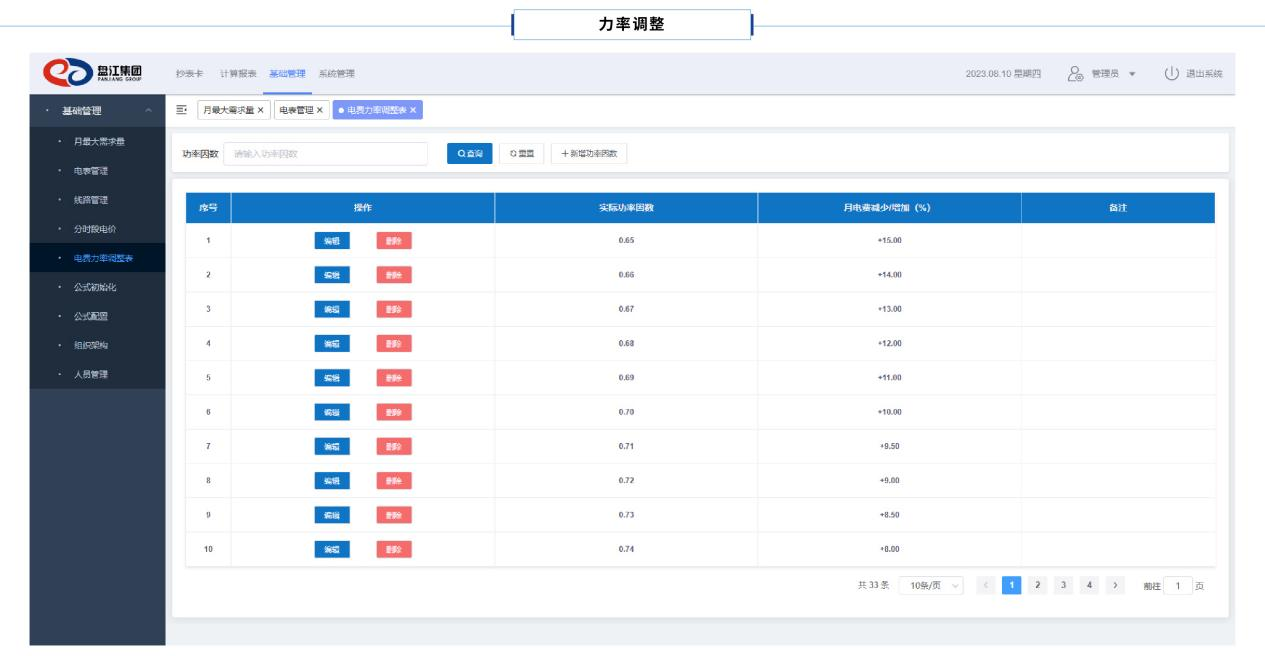Click the sidebar collapse hamburger icon
The image size is (1265, 656).
pos(181,109)
